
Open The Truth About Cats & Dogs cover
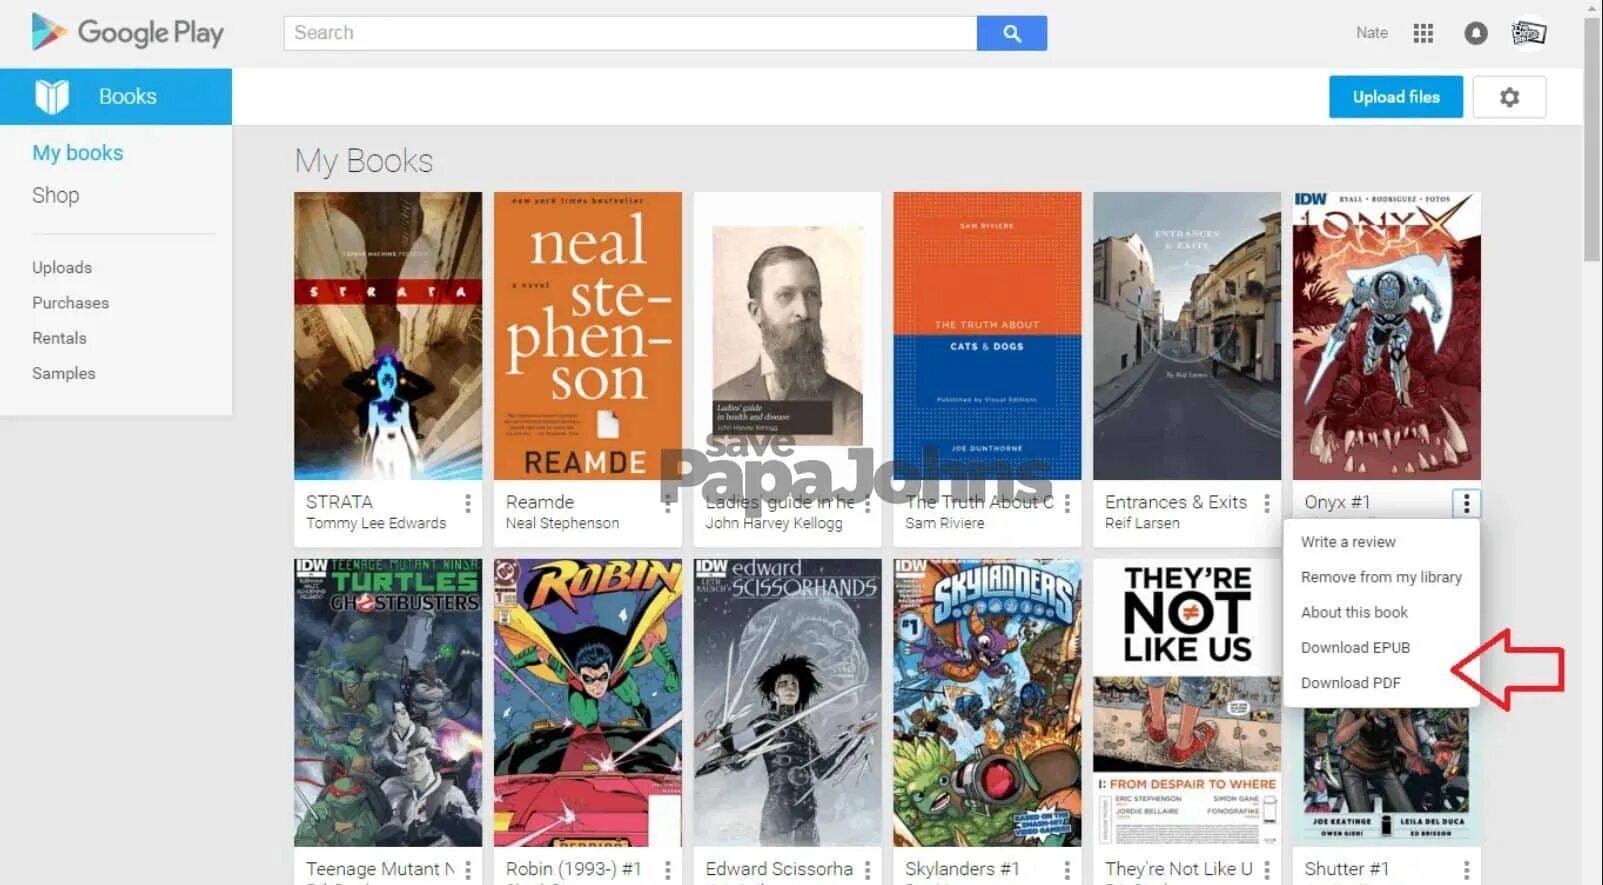coord(987,336)
